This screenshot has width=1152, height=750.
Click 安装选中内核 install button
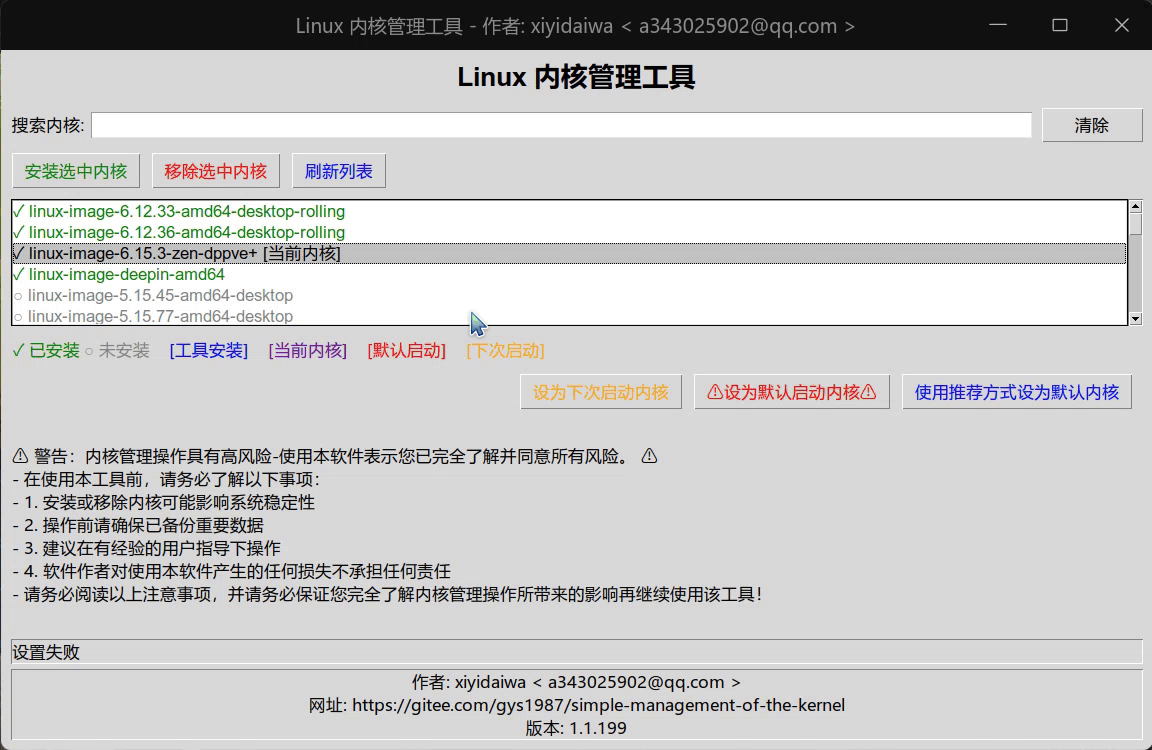(76, 171)
